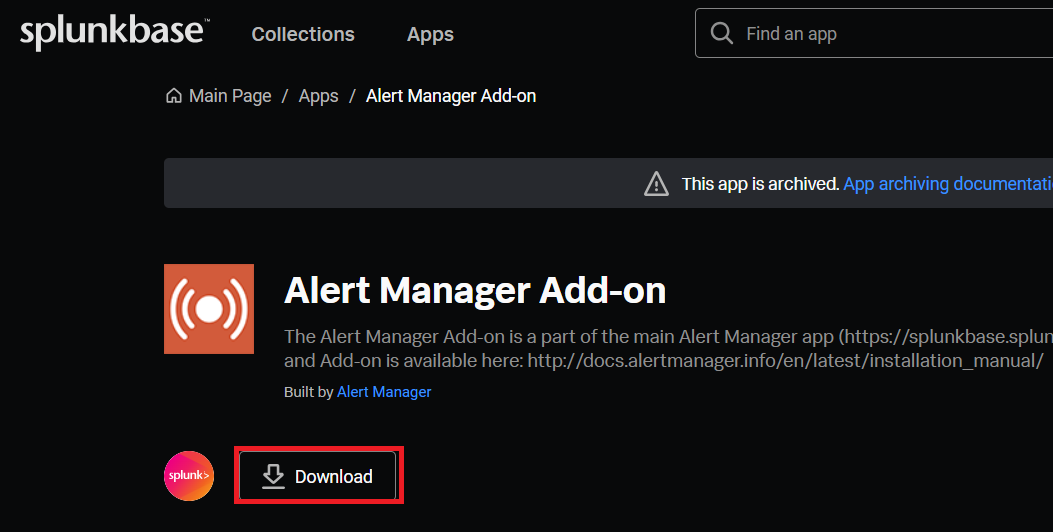Open the App archiving documentation link

947,184
